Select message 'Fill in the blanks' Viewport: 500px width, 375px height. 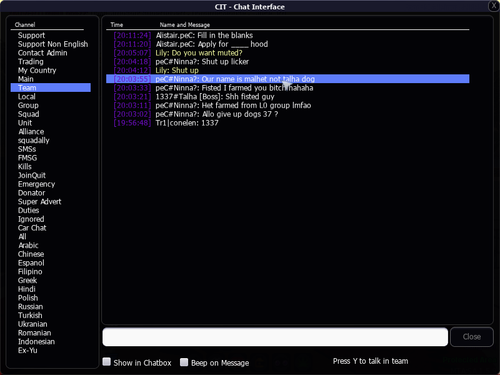coord(288,35)
